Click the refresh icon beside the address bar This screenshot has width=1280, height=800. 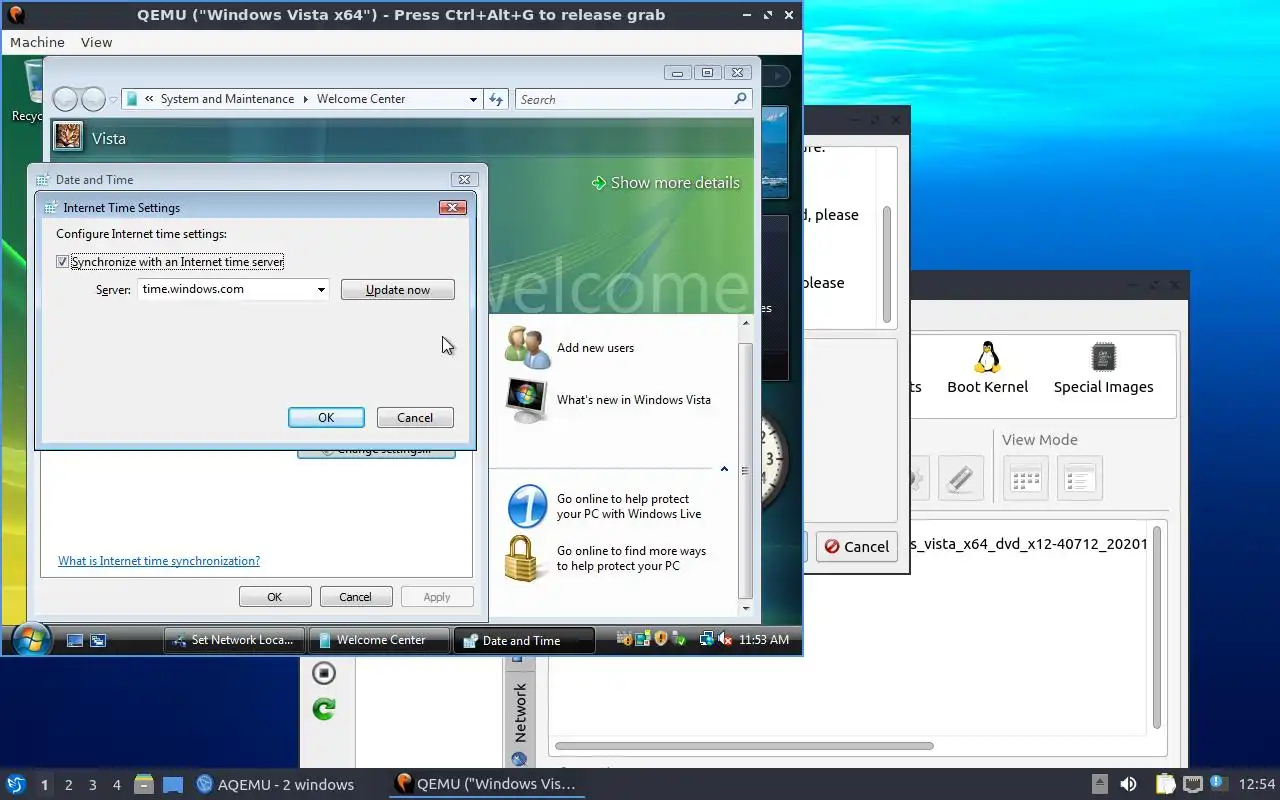point(496,99)
